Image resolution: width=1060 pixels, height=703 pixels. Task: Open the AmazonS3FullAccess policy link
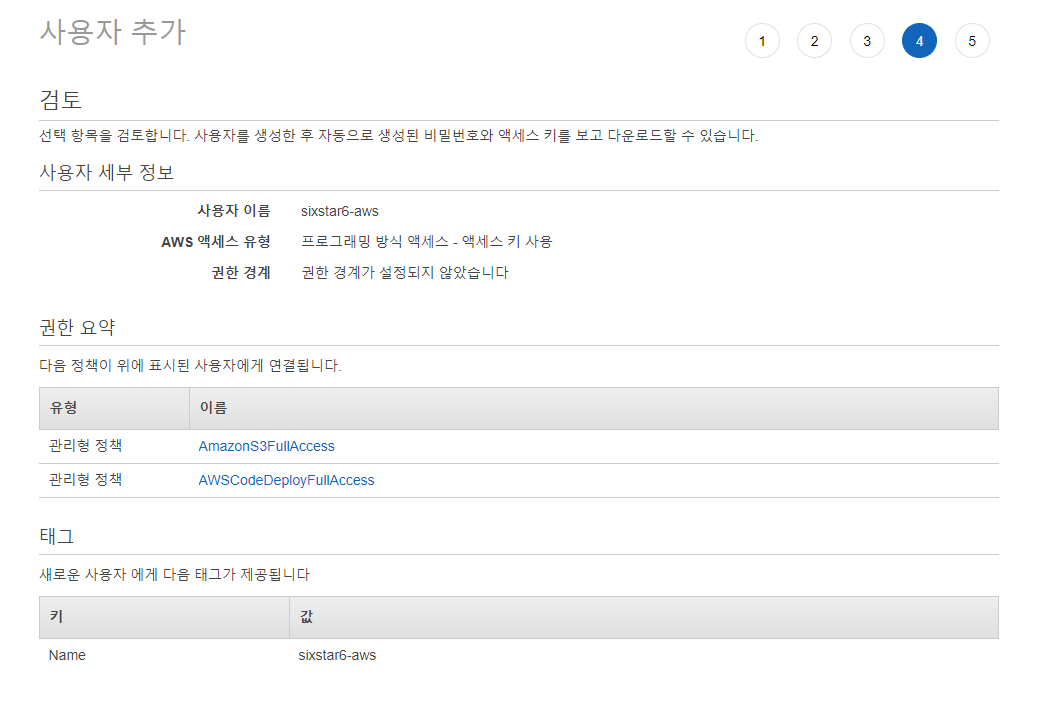(x=266, y=446)
